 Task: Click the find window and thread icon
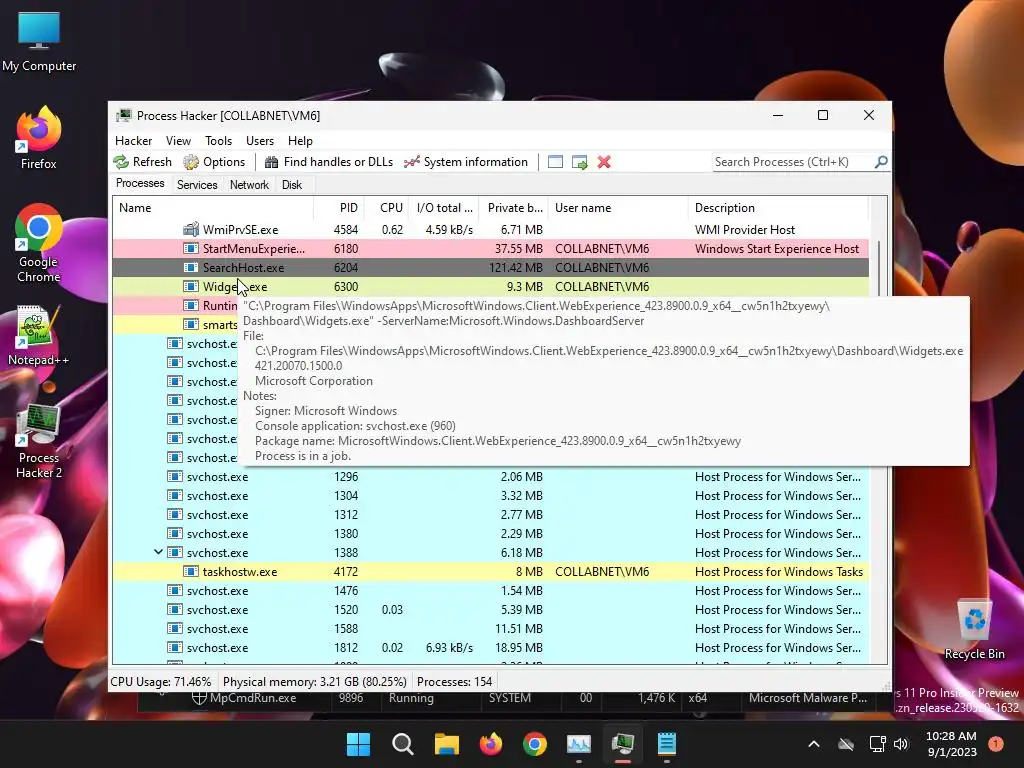click(579, 162)
